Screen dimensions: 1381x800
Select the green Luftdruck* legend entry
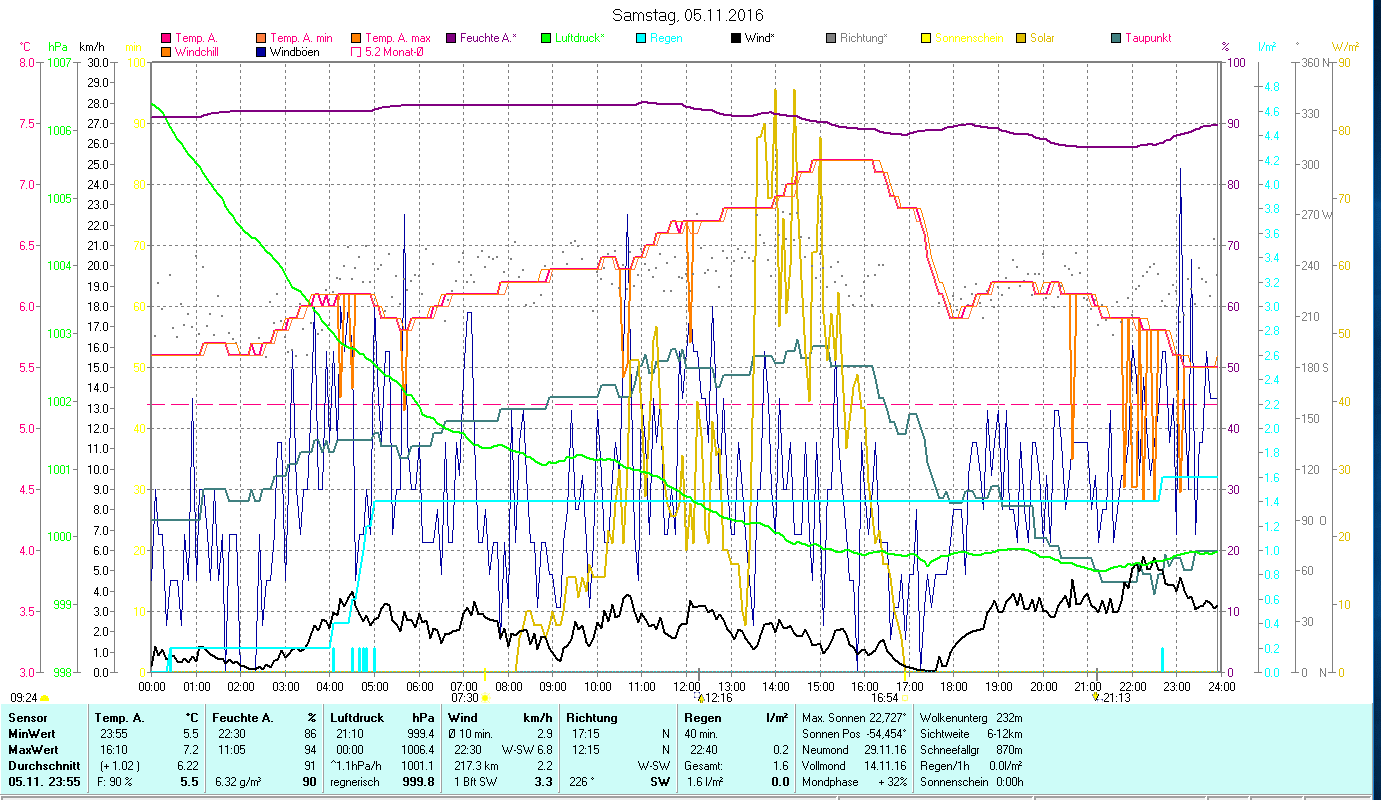tap(546, 38)
